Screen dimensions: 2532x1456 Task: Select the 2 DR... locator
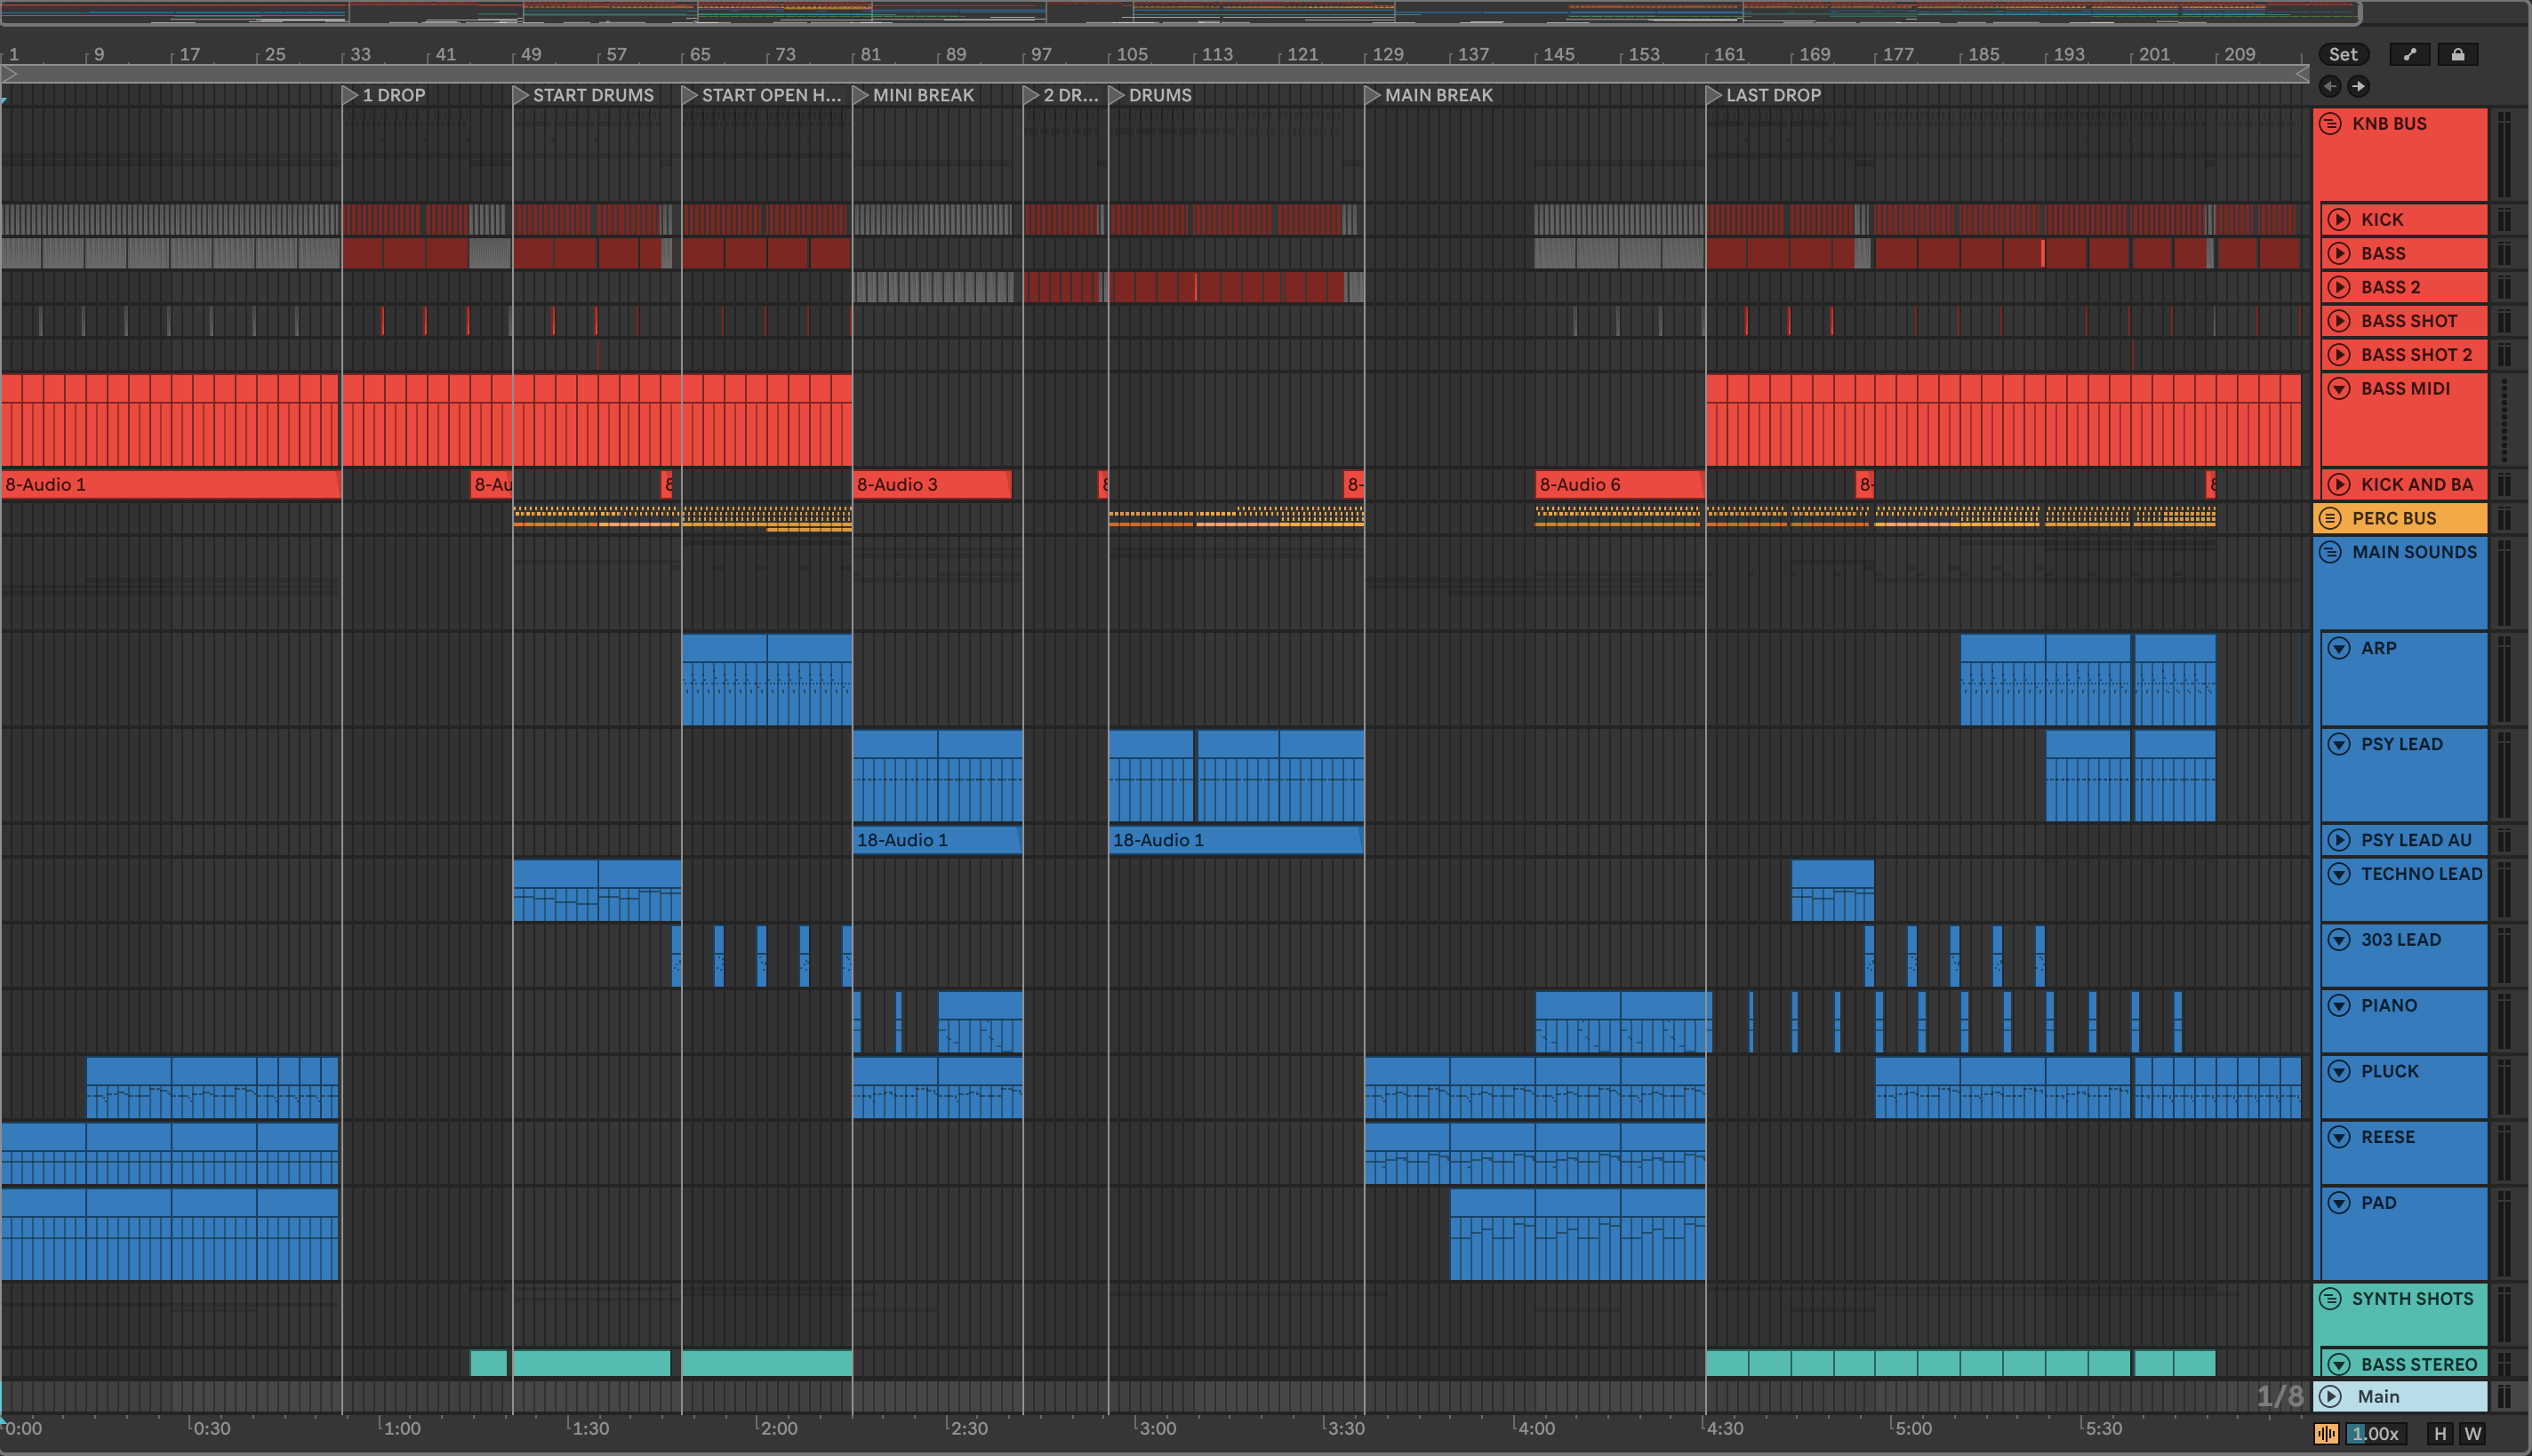(1061, 96)
